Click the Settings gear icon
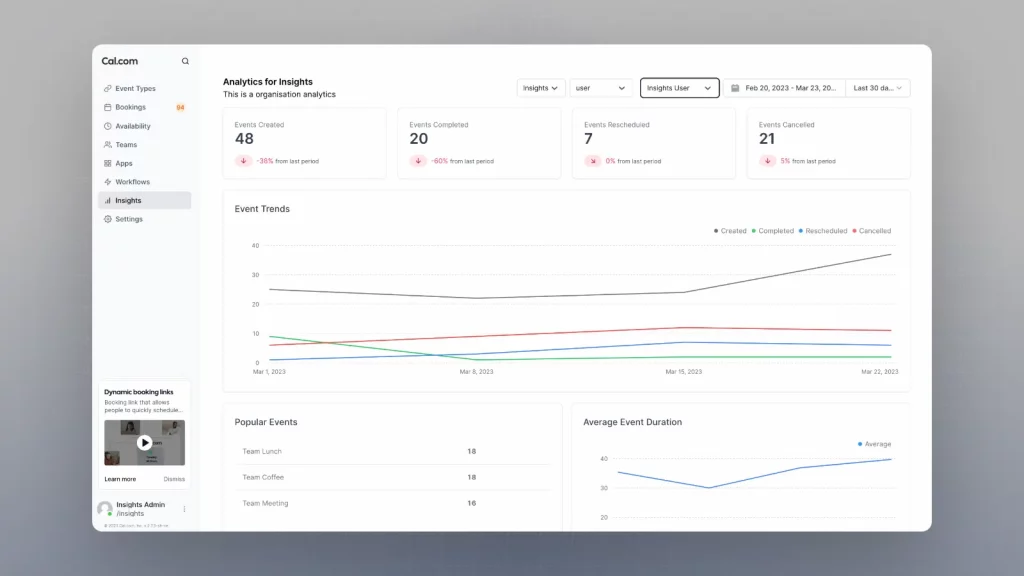Viewport: 1024px width, 576px height. point(107,219)
